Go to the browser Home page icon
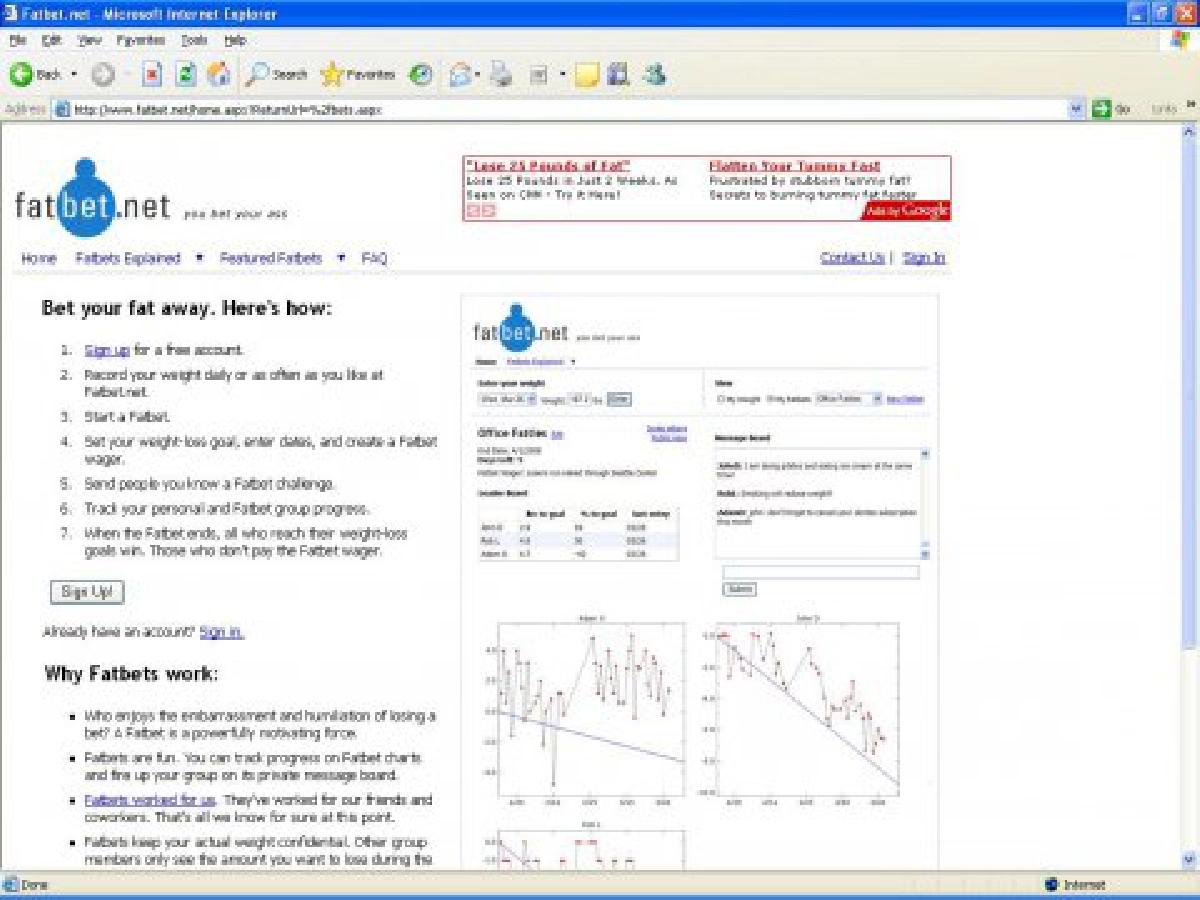The image size is (1200, 900). click(218, 74)
